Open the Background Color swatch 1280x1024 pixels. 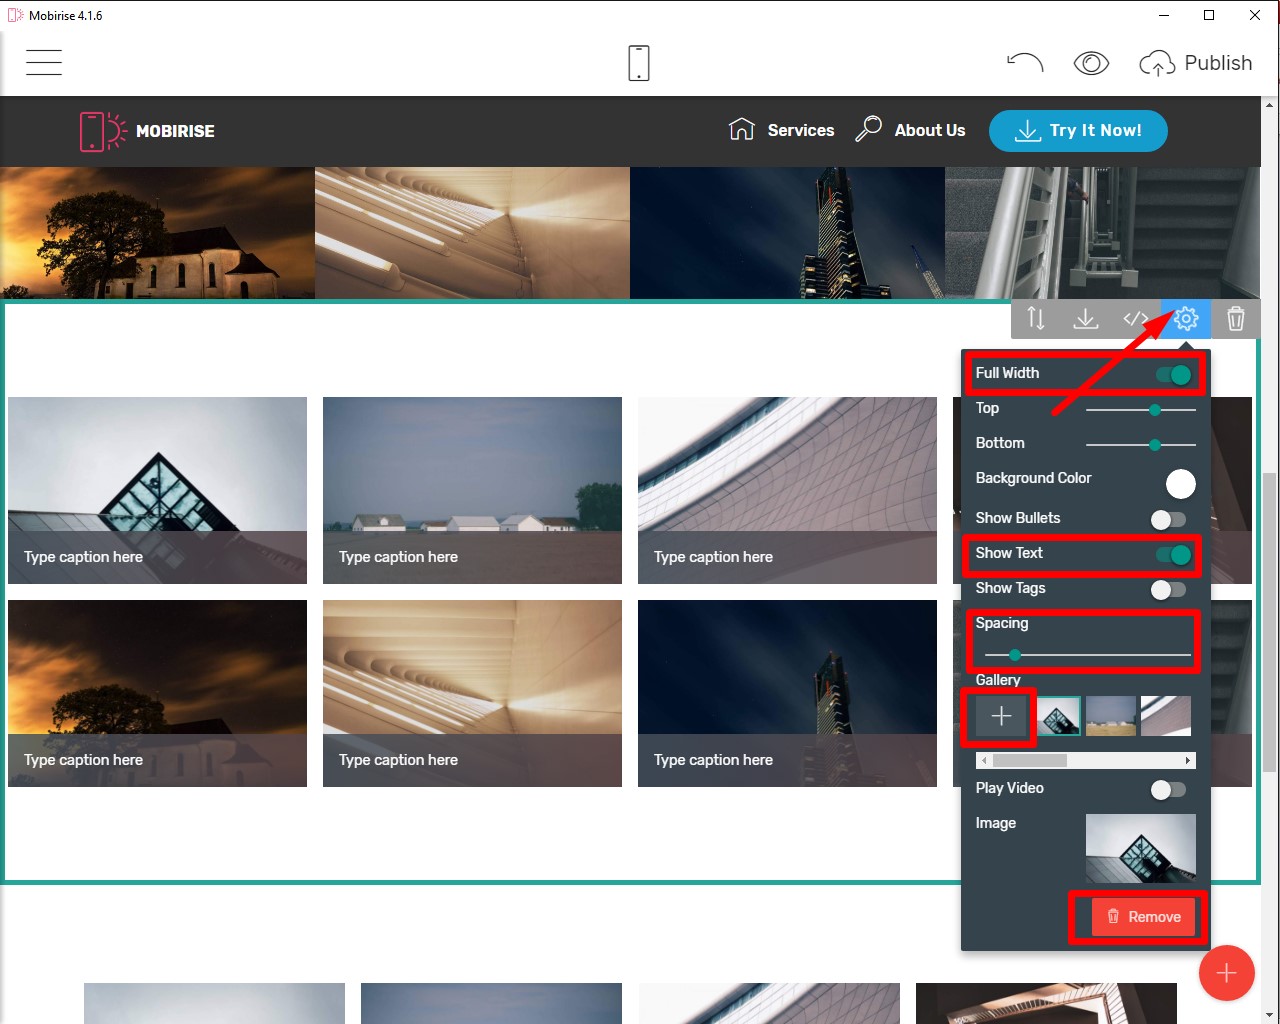point(1180,484)
